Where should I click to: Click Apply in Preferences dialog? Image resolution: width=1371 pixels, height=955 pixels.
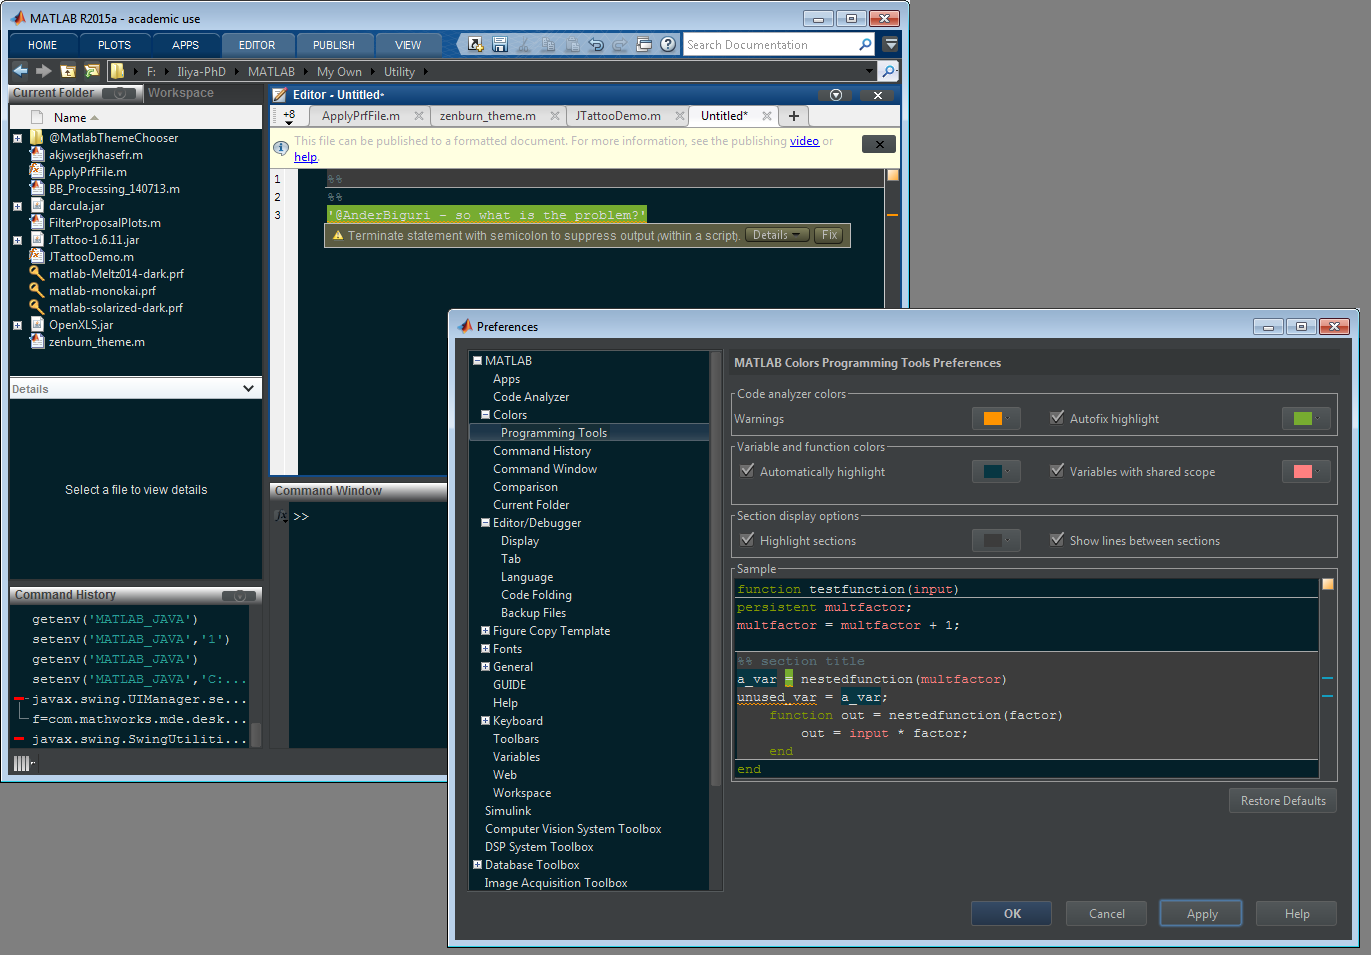point(1202,913)
